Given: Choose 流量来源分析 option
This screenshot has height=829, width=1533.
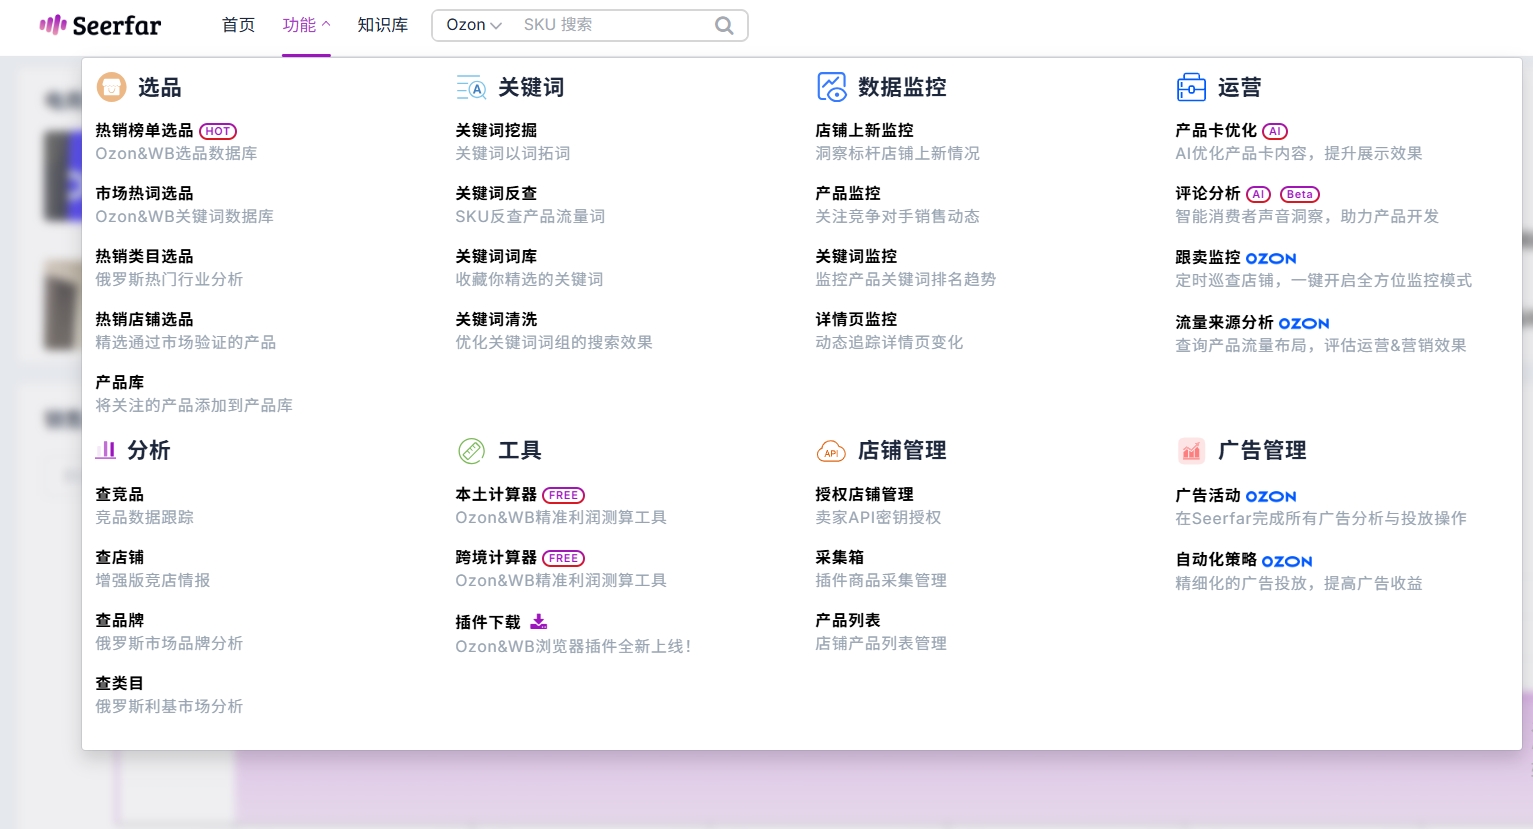Looking at the screenshot, I should point(1224,323).
